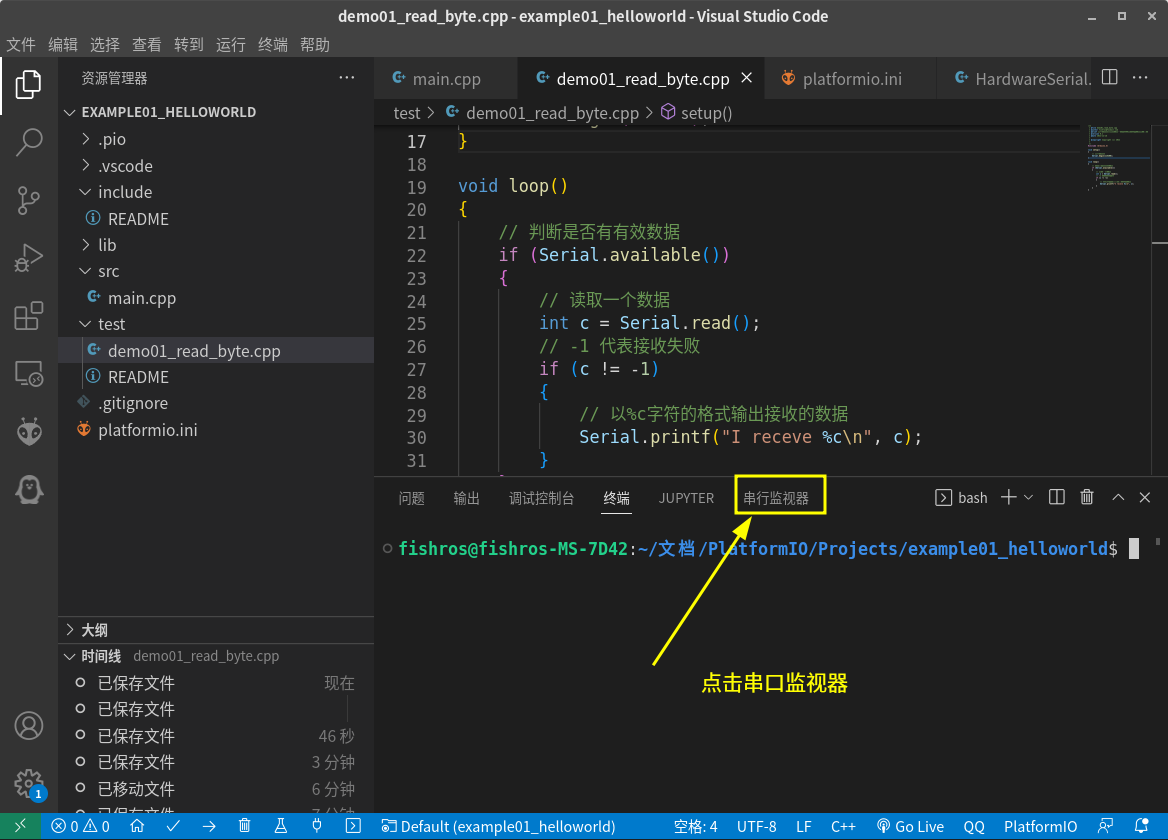
Task: Click PlatformIO Upload arrow in status bar
Action: (x=209, y=827)
